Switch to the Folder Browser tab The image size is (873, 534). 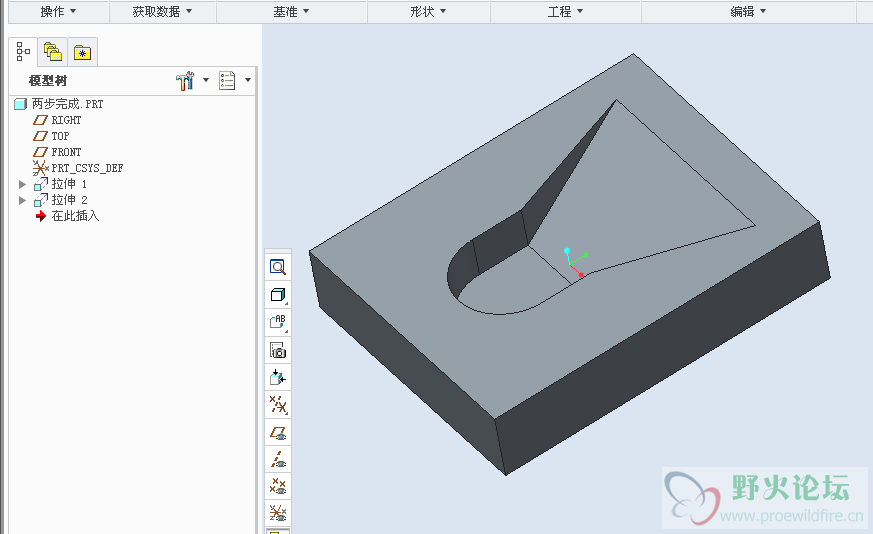(x=53, y=52)
